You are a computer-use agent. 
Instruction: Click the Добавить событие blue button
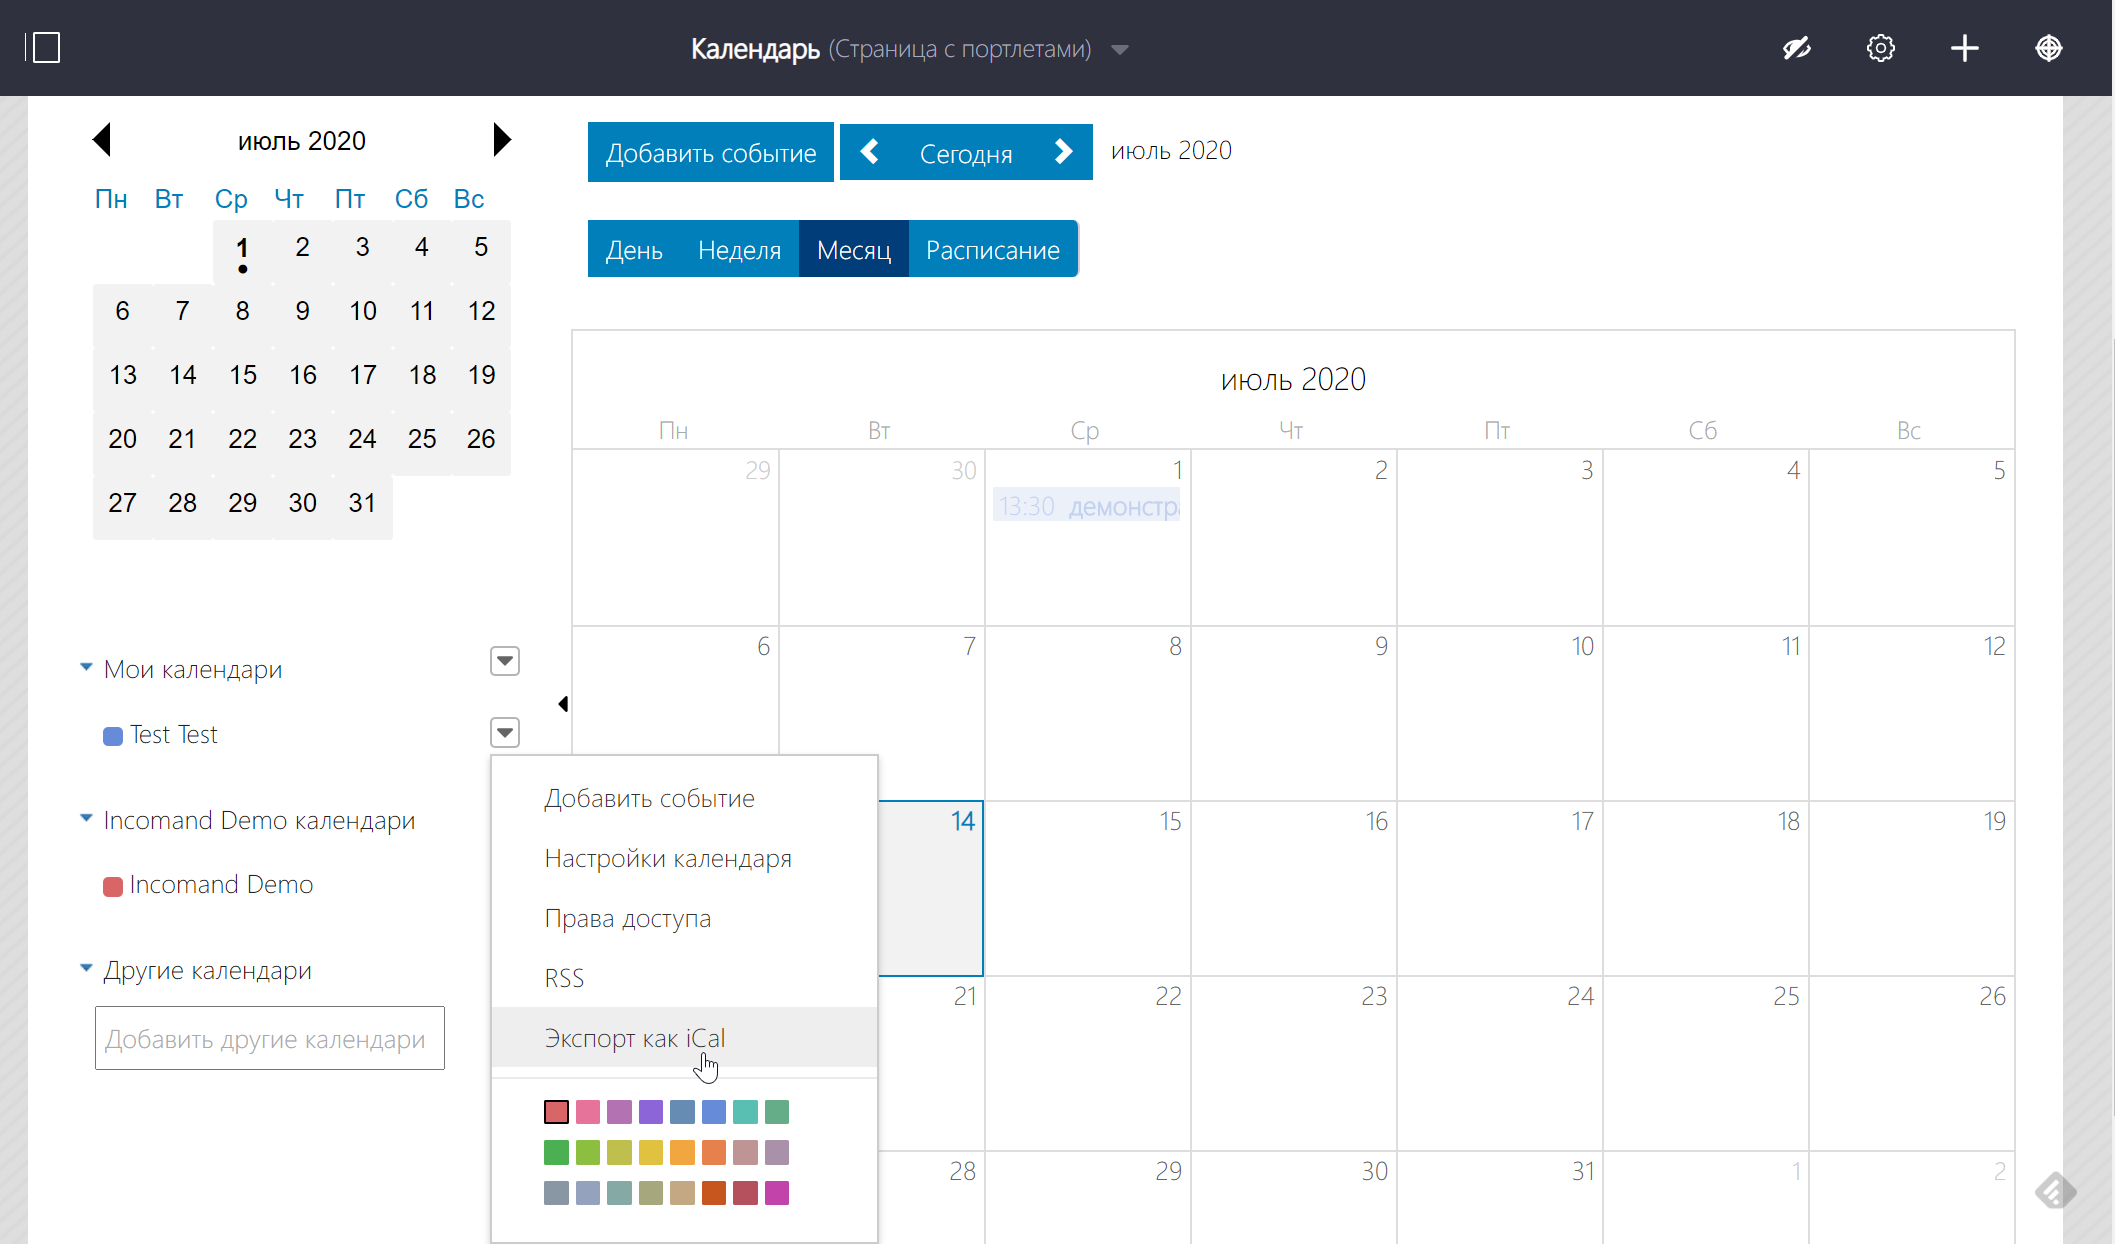[711, 152]
